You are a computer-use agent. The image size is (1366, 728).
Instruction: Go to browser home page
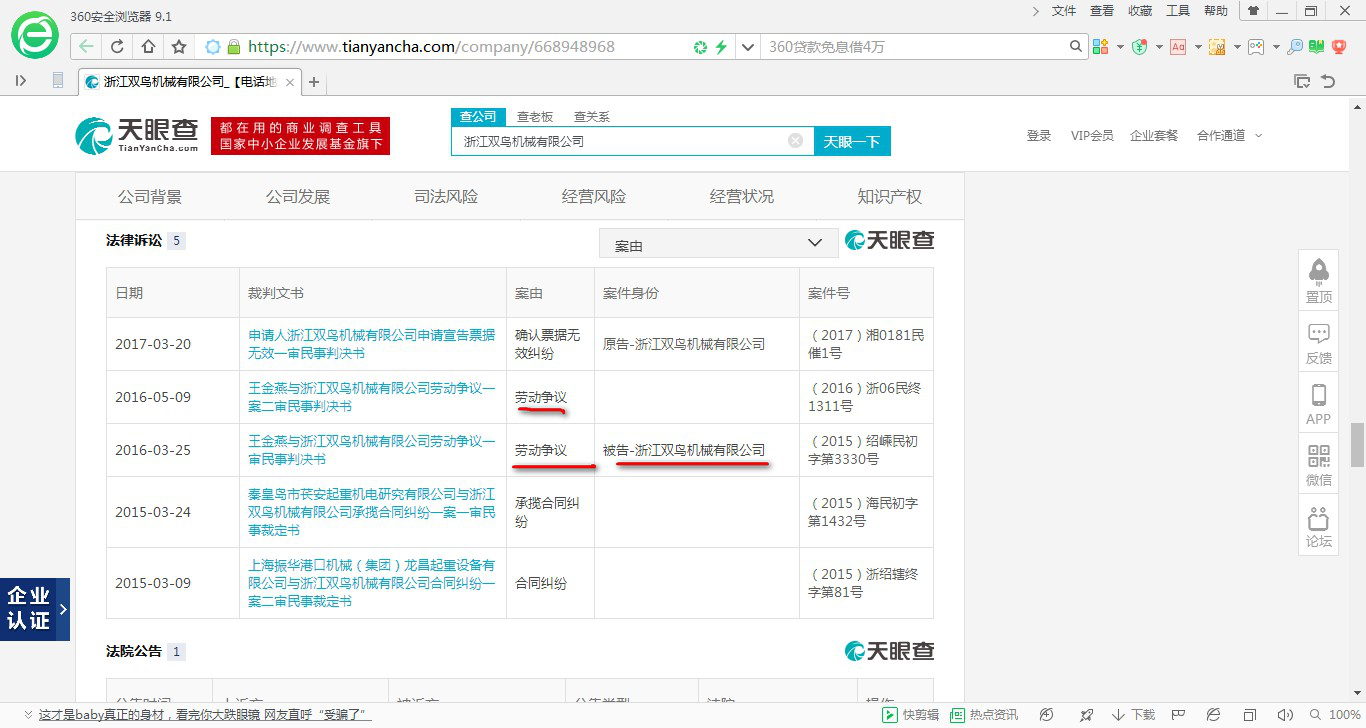coord(148,47)
